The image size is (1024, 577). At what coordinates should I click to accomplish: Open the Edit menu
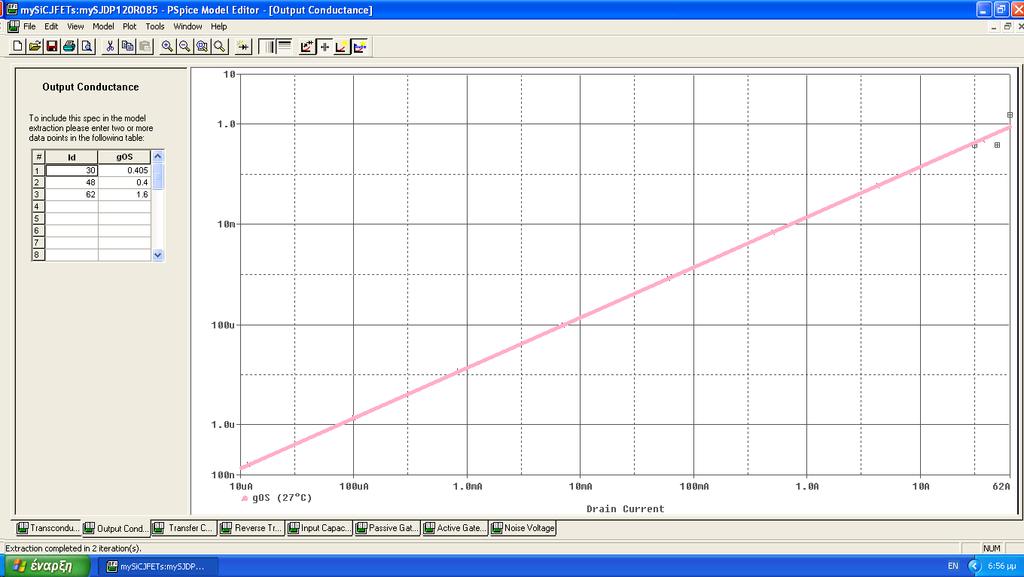51,27
